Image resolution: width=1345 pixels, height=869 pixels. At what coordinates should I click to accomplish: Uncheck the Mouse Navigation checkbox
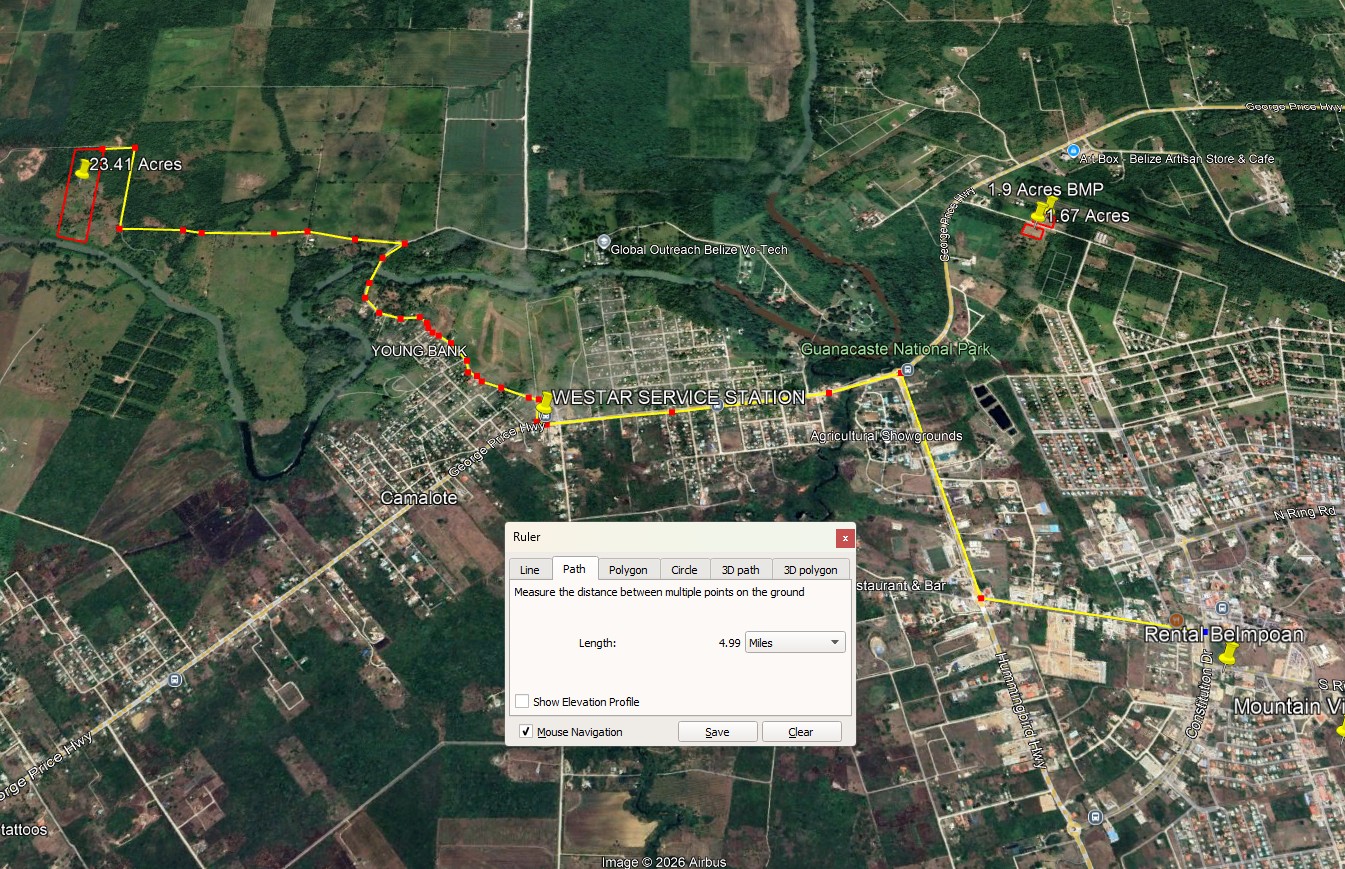point(526,732)
